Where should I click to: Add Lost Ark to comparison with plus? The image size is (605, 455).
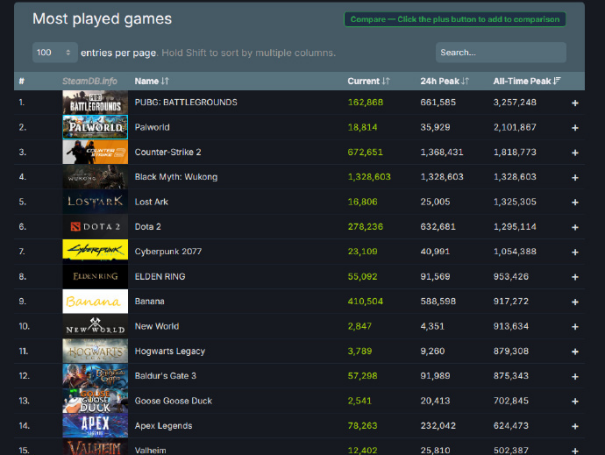[575, 202]
